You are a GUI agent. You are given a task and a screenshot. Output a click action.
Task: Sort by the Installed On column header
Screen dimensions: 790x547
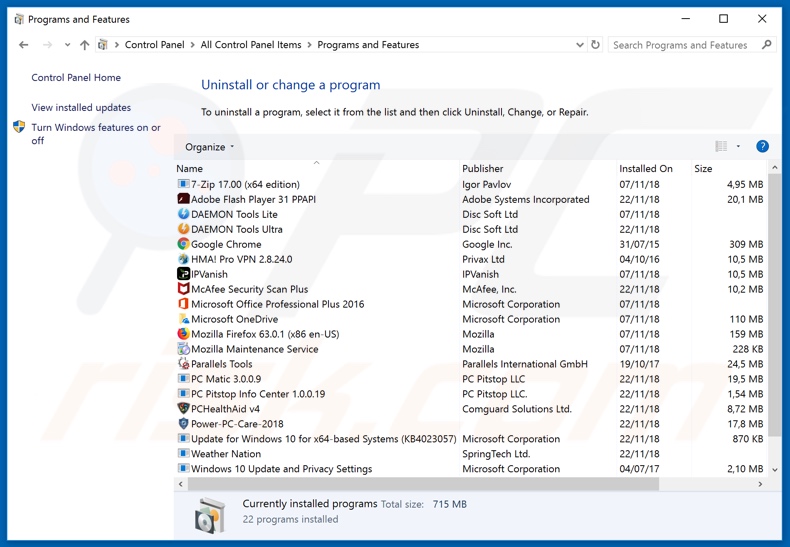pos(646,169)
